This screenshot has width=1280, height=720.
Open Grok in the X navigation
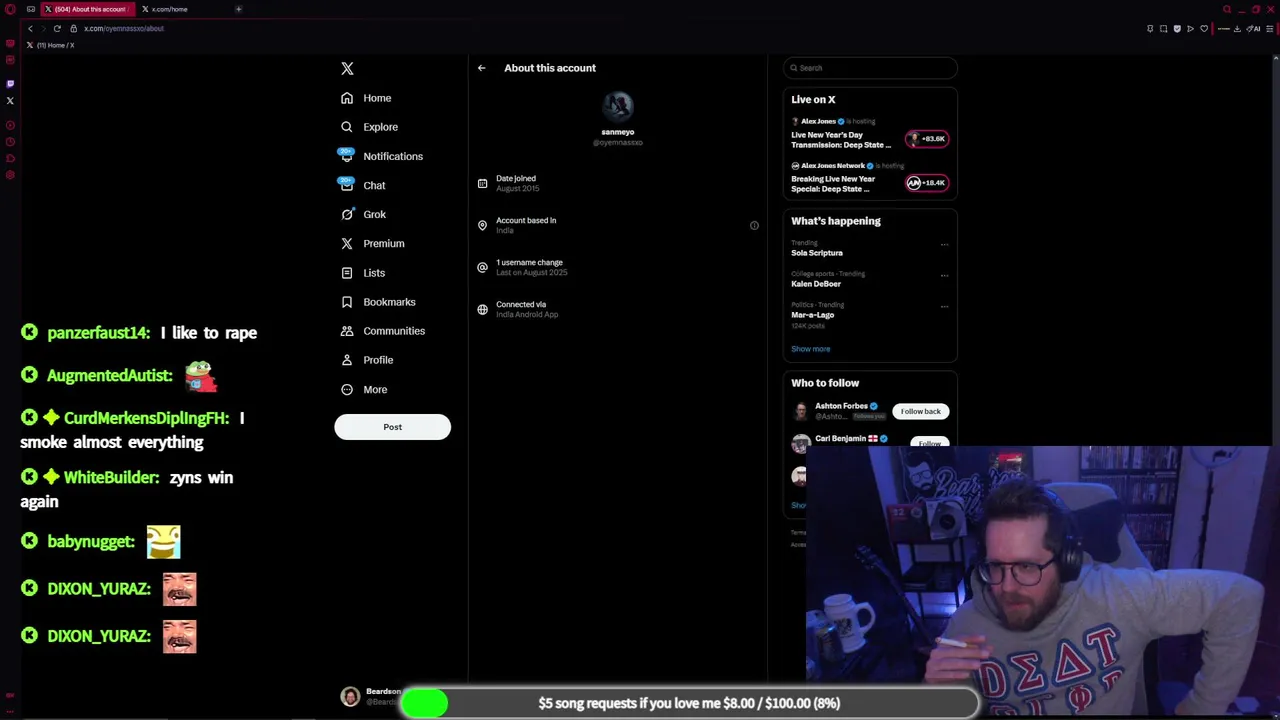(x=363, y=214)
